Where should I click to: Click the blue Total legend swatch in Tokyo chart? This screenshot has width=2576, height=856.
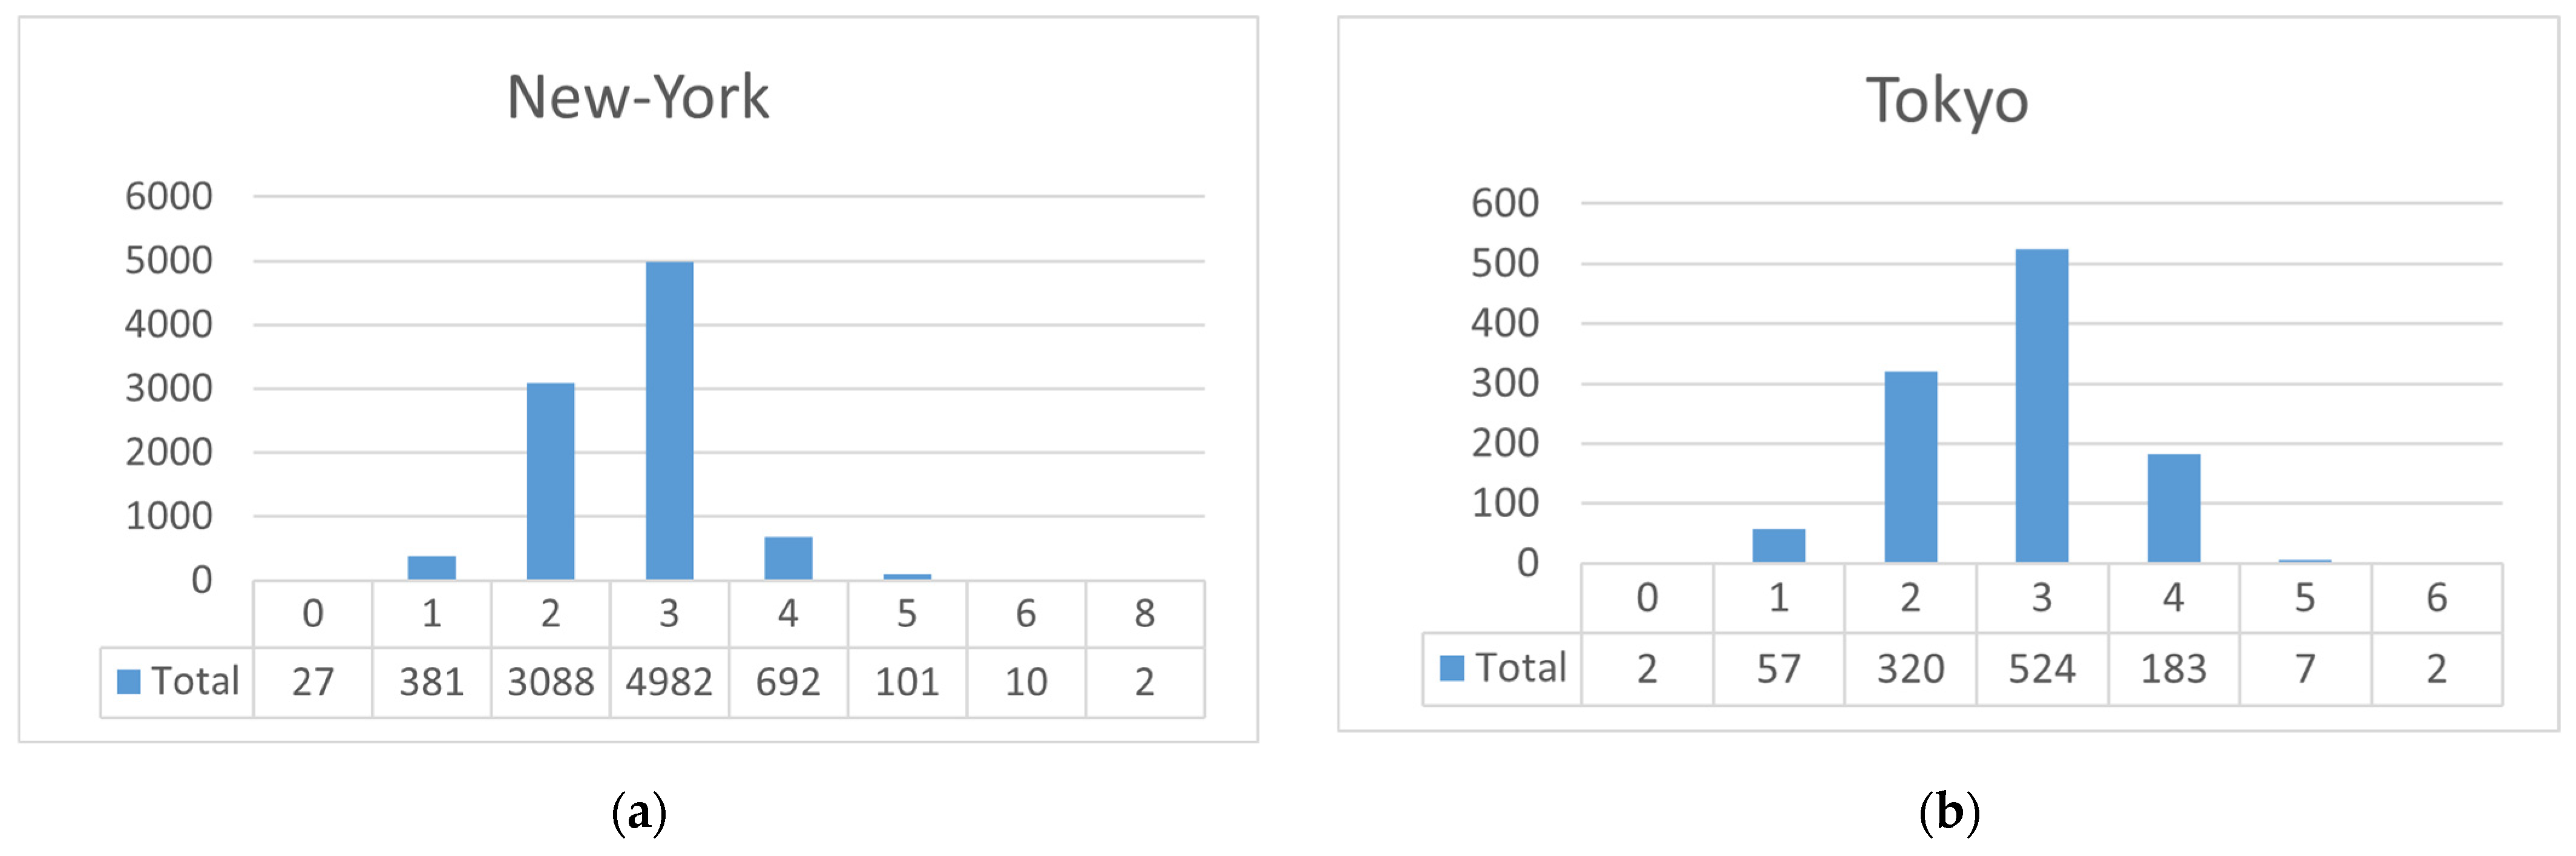pos(1451,668)
